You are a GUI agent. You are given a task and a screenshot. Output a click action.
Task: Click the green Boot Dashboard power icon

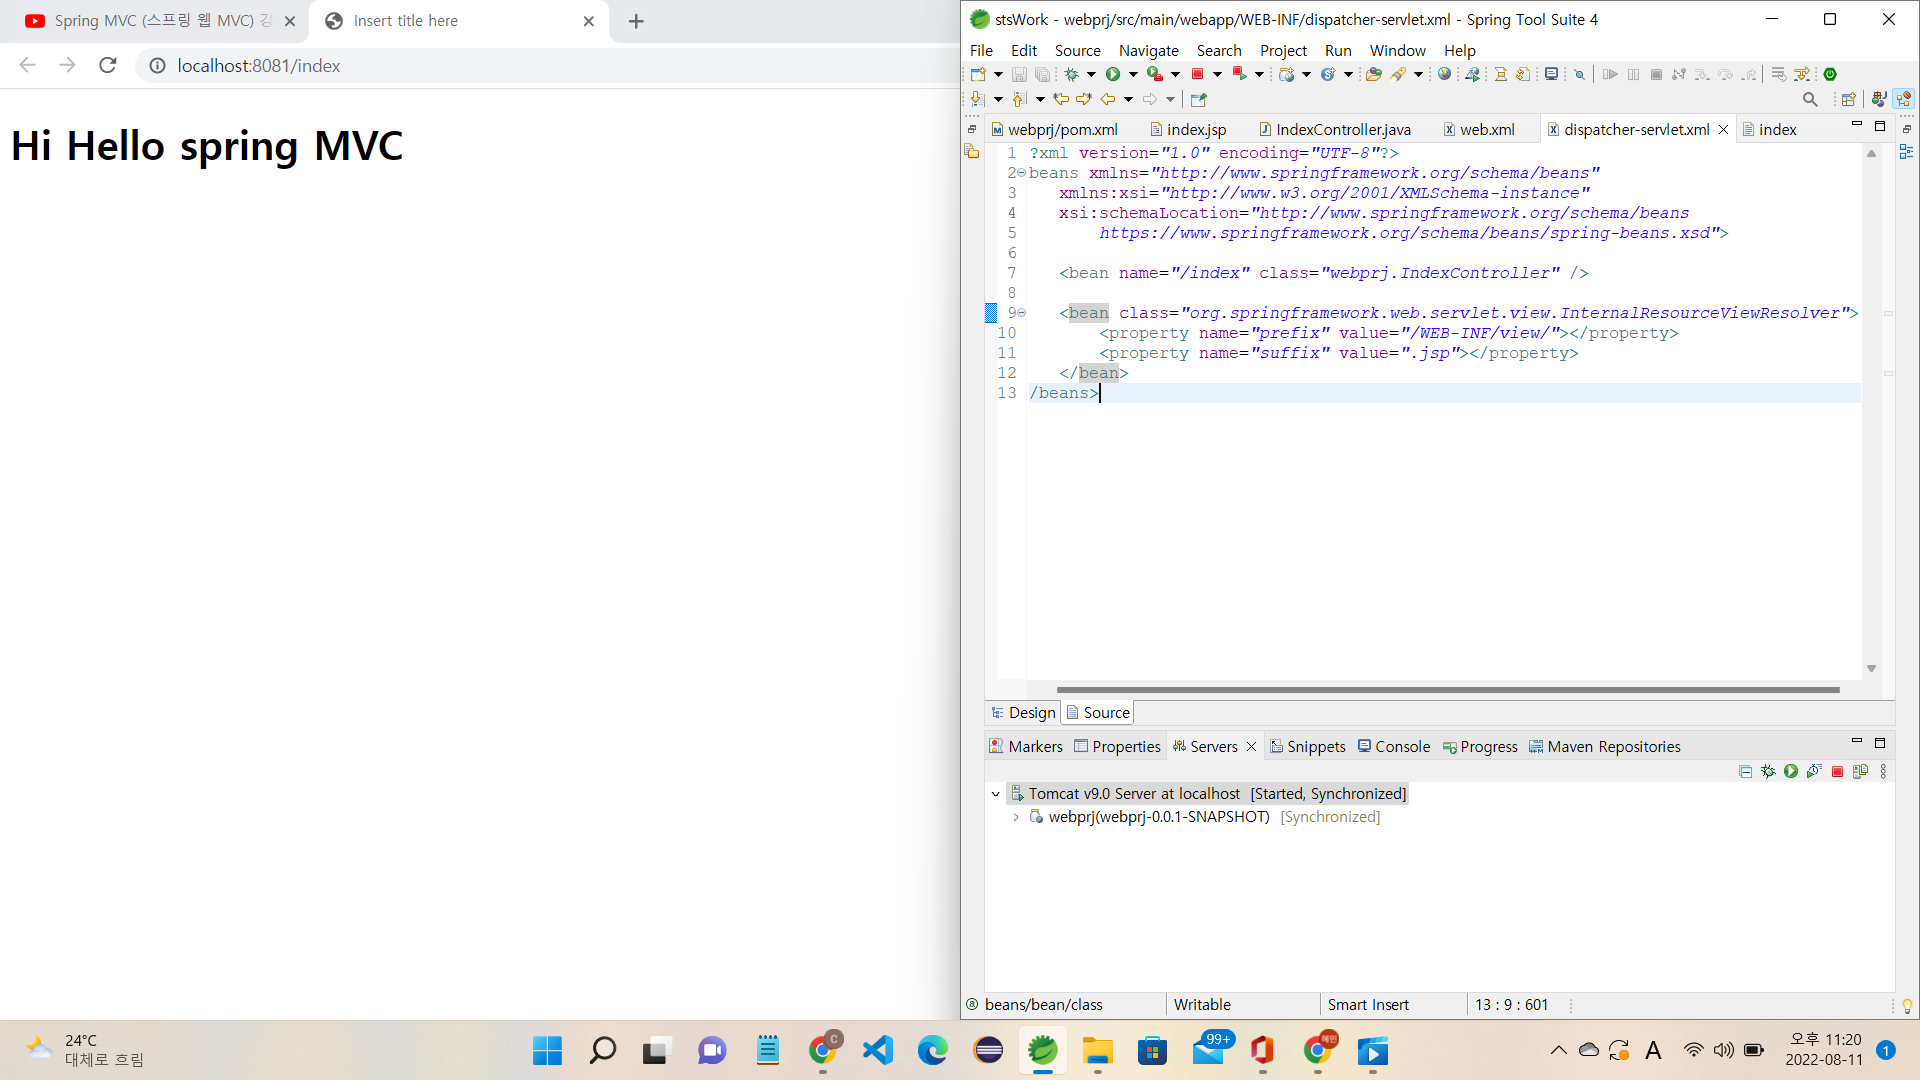(1830, 74)
